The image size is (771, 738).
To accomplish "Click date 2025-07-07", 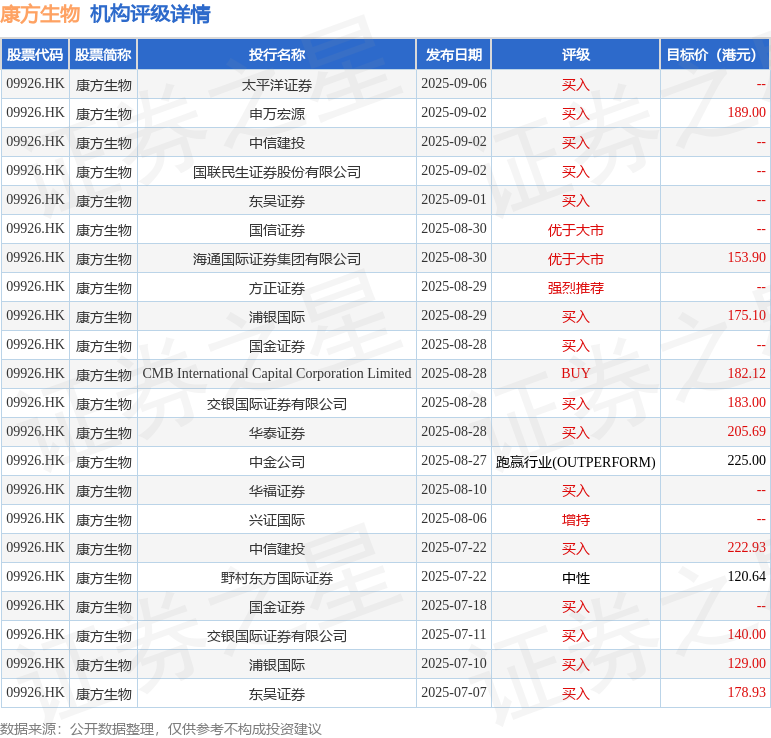I will coord(454,693).
